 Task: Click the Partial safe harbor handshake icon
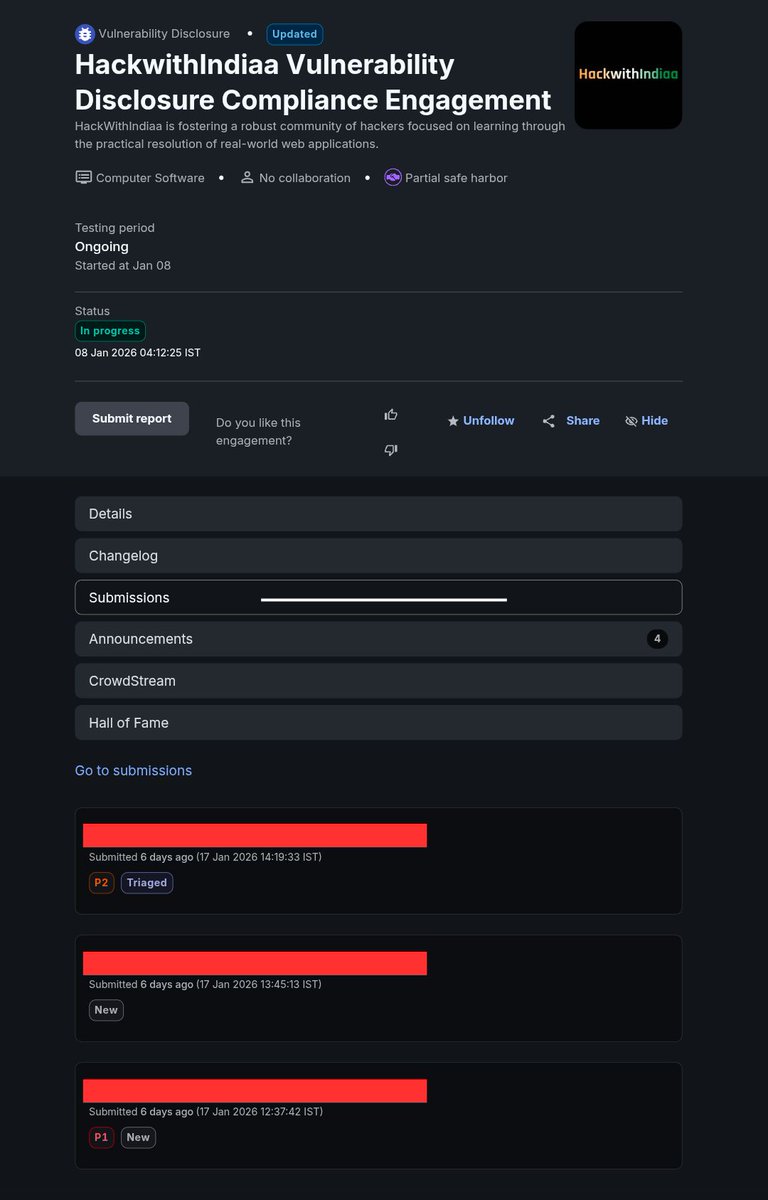coord(393,178)
